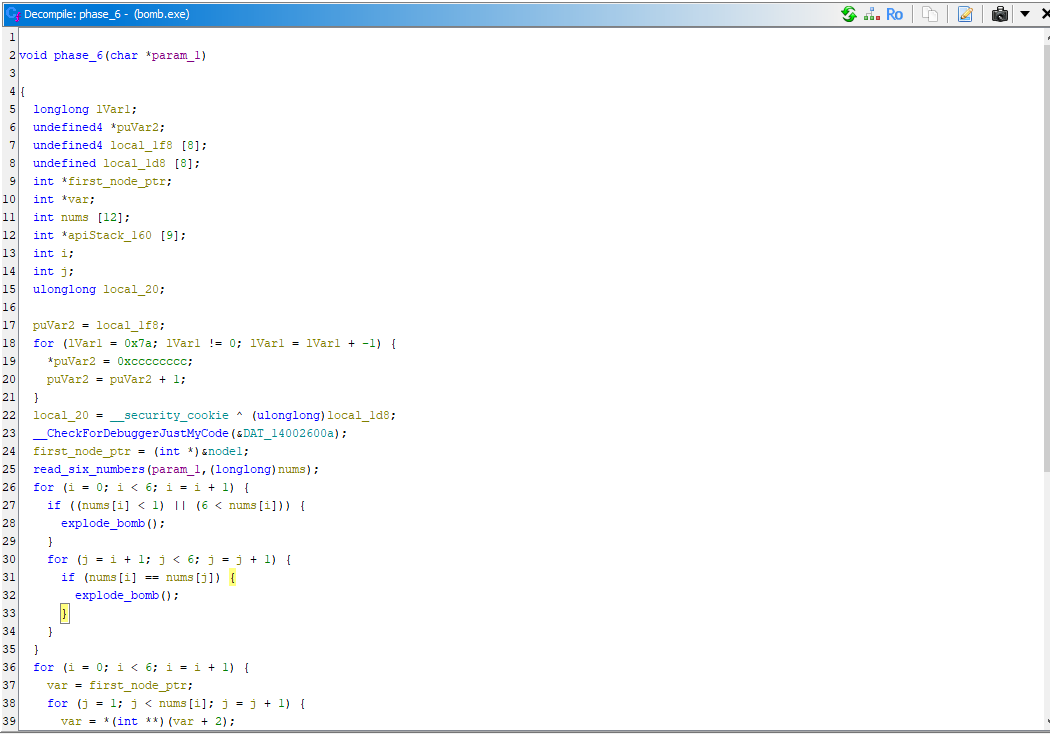Open the decompiler toolbar dropdown arrow menu
The width and height of the screenshot is (1050, 734).
pyautogui.click(x=1024, y=14)
